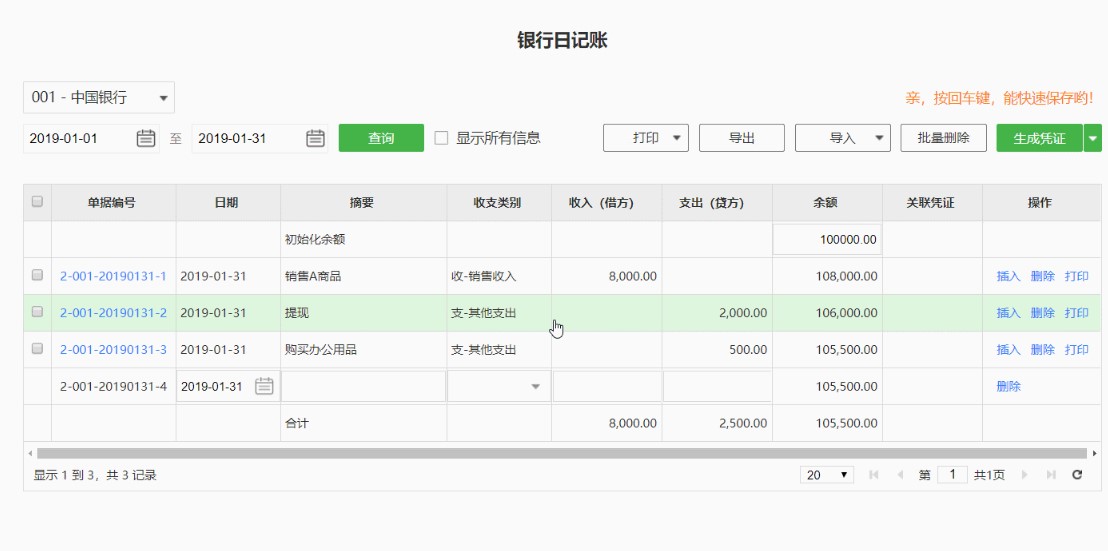Enable the 显示所有信息 checkbox

[441, 138]
